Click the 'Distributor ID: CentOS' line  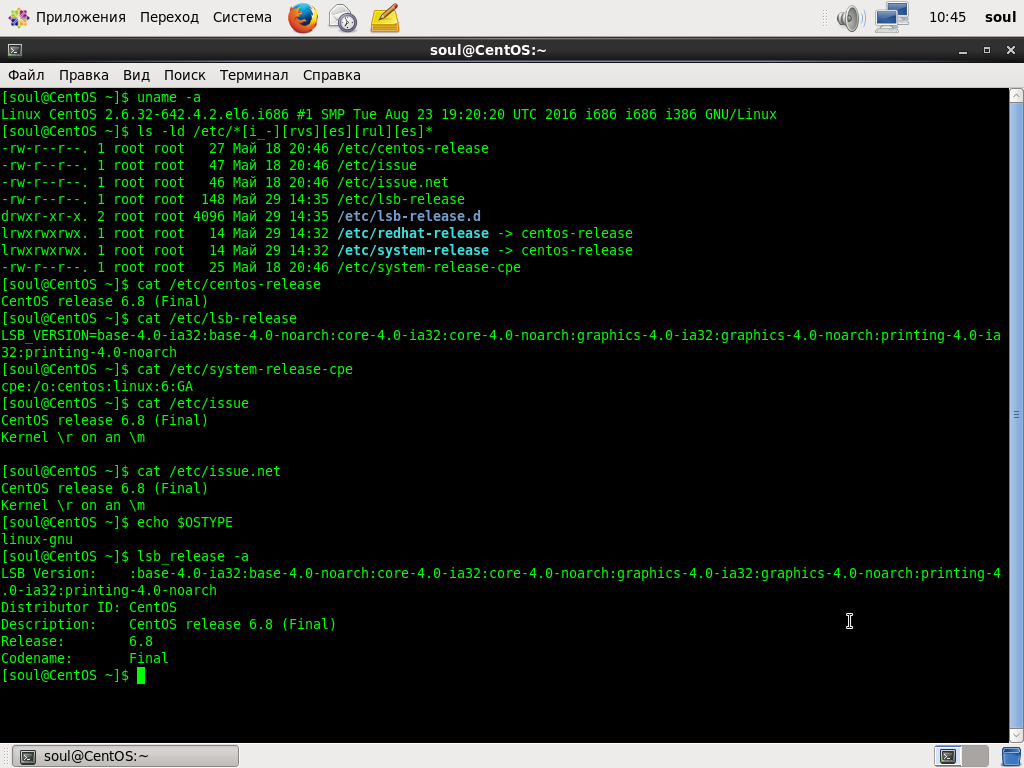click(x=89, y=607)
